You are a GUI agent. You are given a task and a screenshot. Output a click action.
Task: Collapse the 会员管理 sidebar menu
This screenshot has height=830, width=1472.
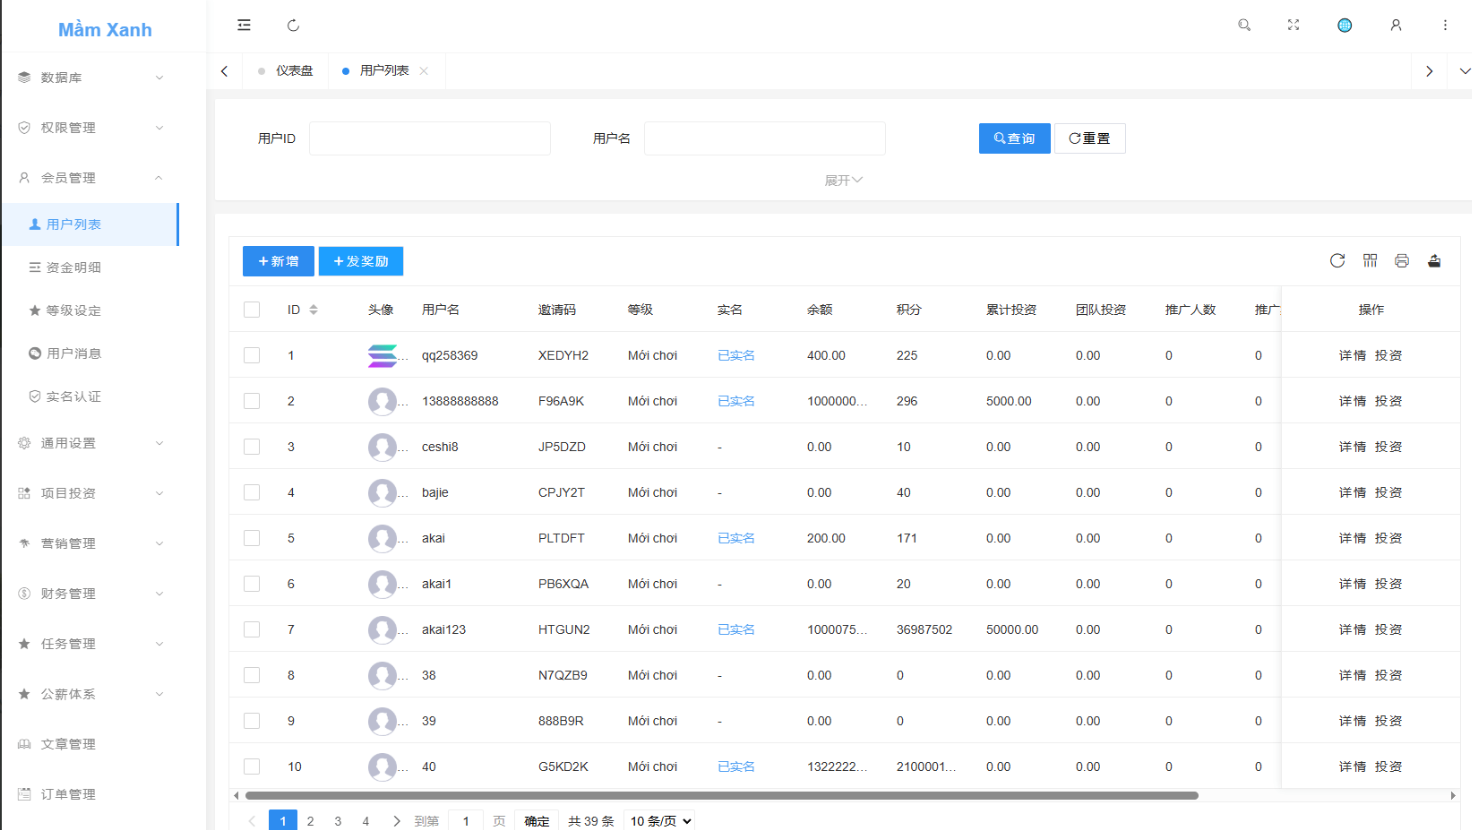90,177
